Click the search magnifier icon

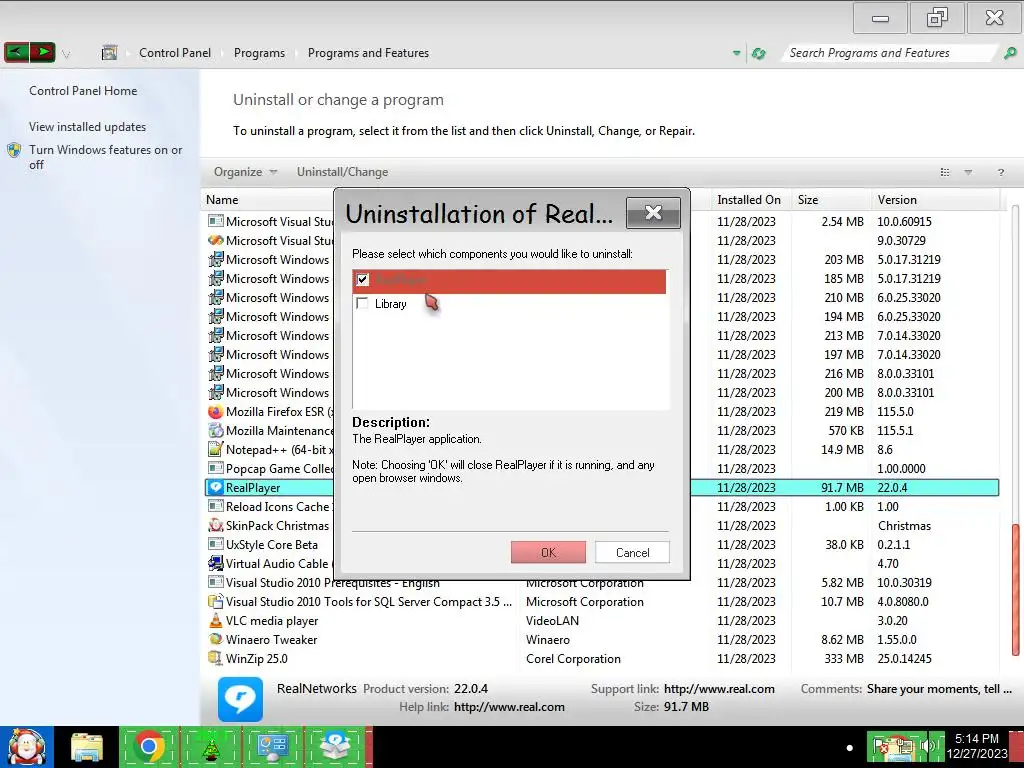1010,53
